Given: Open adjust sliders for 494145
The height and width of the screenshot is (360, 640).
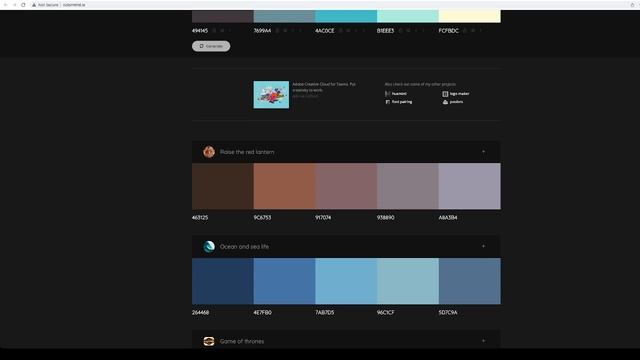Looking at the screenshot, I should (222, 31).
